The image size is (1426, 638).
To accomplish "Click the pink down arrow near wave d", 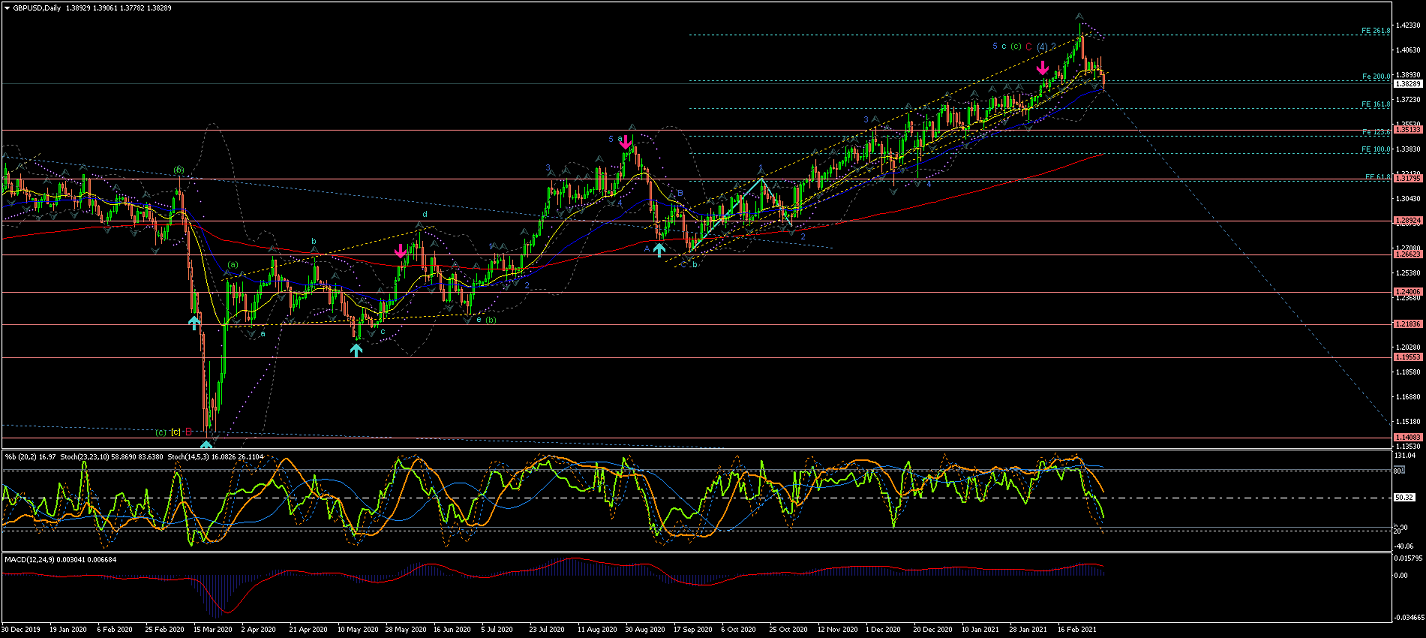I will click(x=401, y=251).
